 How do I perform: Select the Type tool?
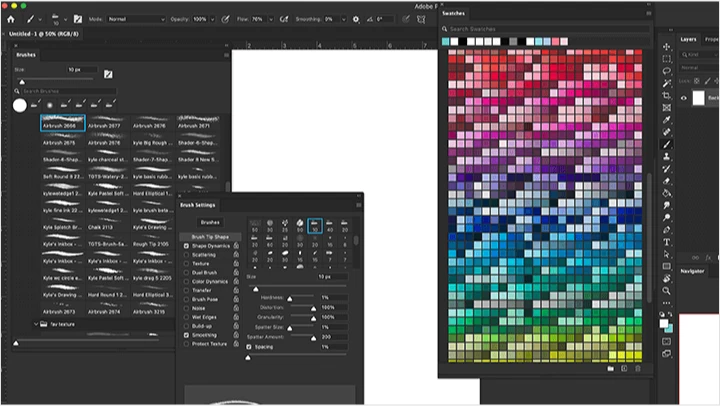[666, 242]
